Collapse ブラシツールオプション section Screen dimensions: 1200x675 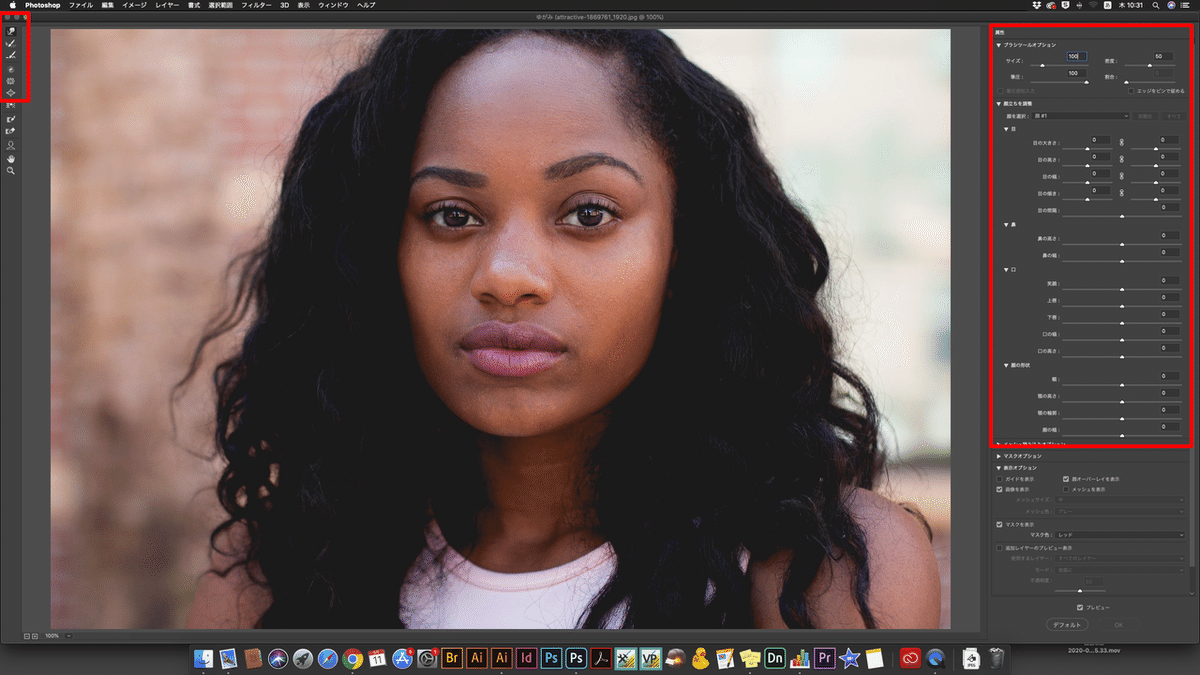[998, 45]
